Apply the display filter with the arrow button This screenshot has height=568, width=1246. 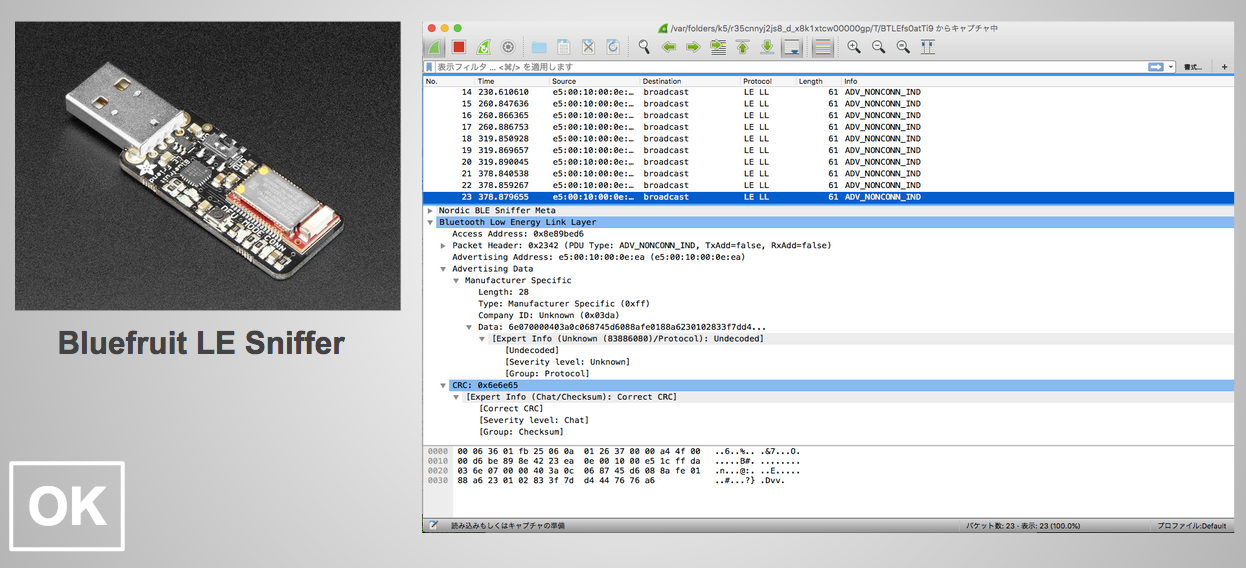[1156, 67]
